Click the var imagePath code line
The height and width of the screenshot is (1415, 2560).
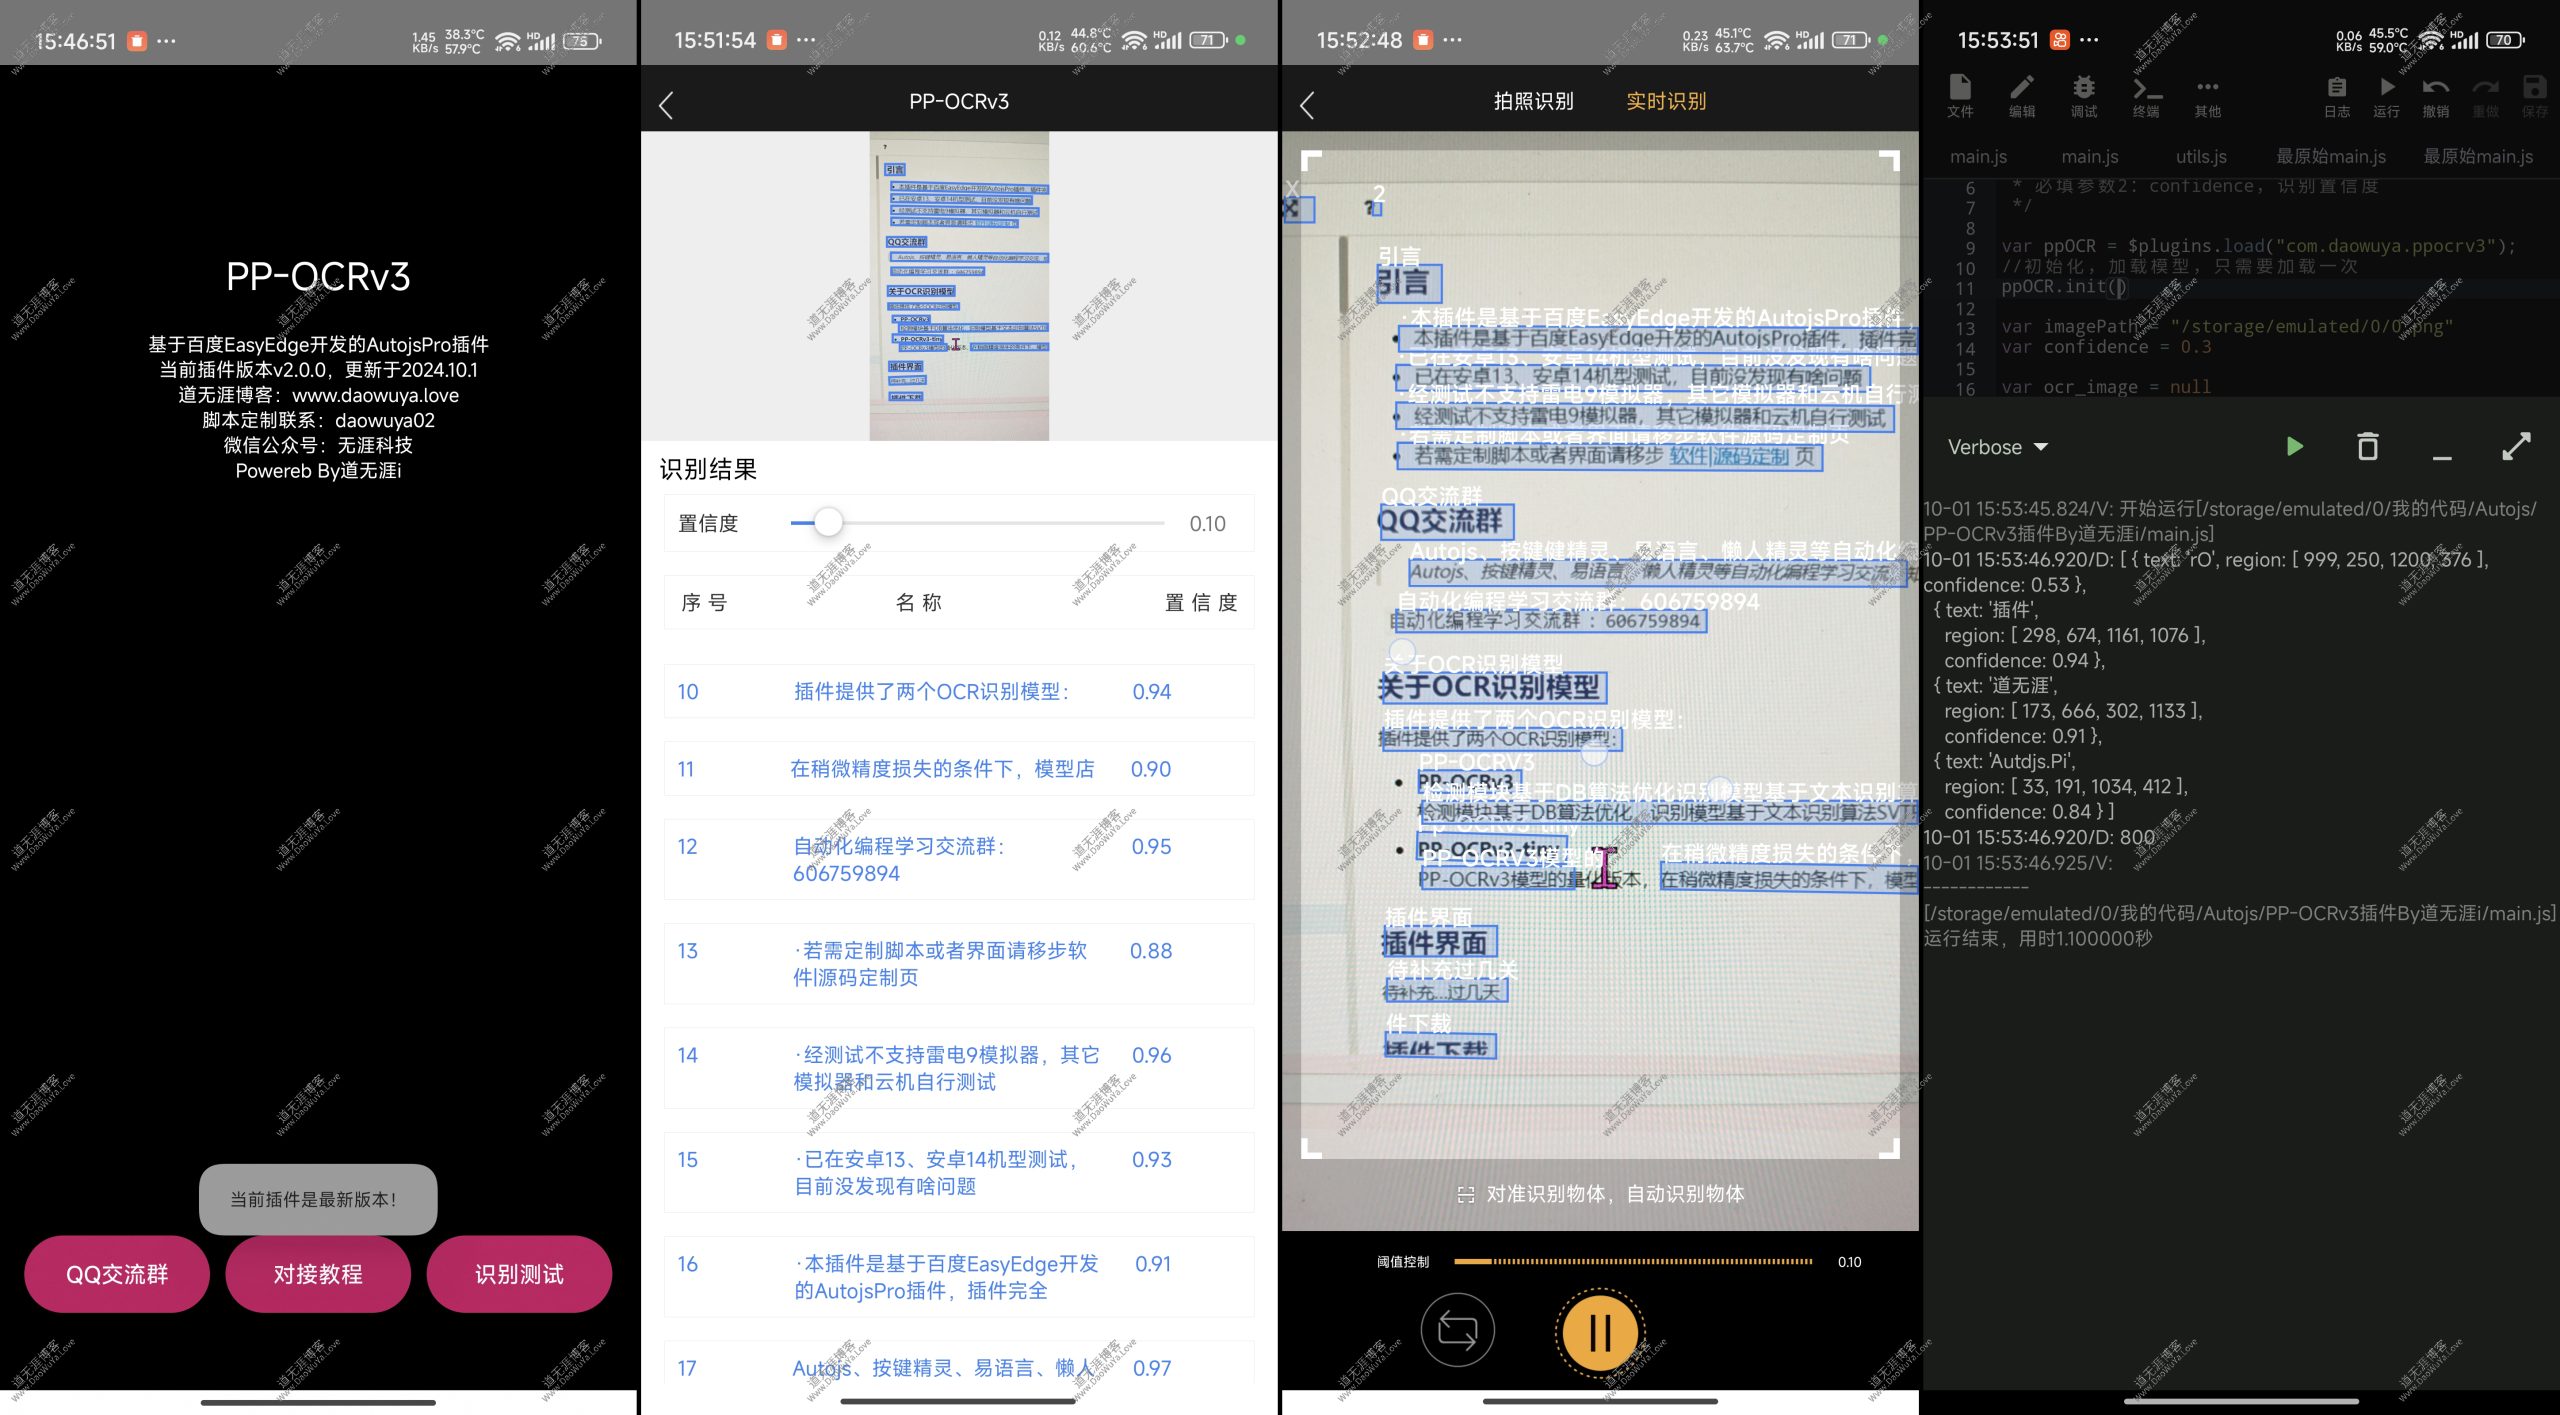(x=2227, y=327)
